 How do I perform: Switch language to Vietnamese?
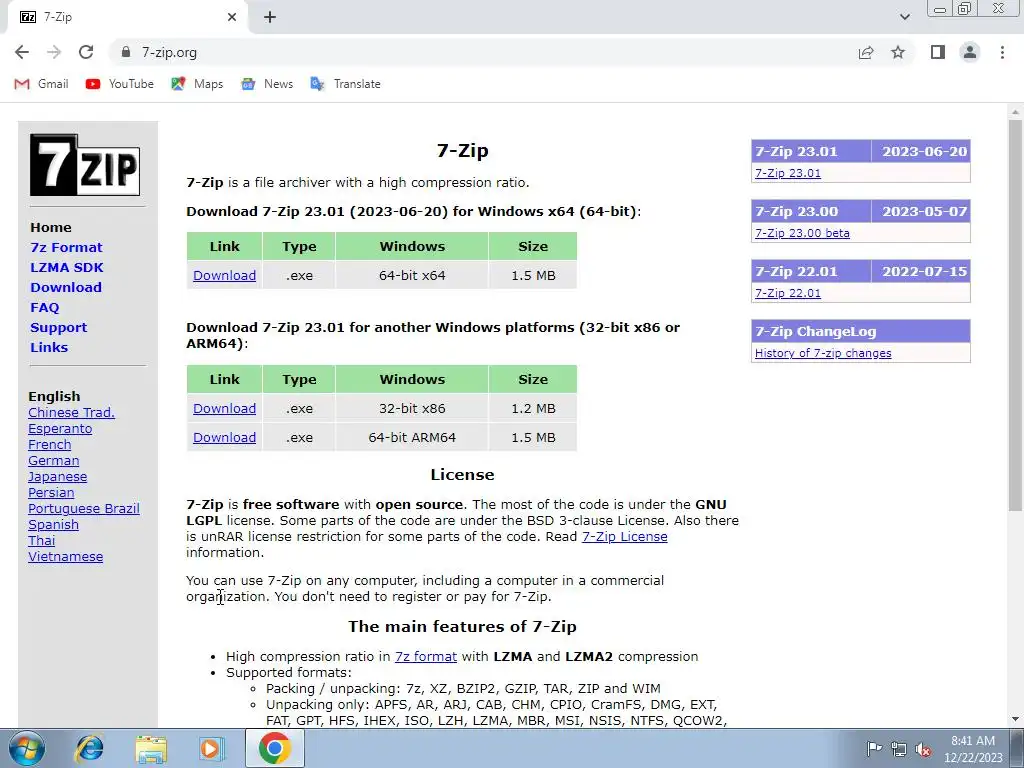click(x=65, y=557)
